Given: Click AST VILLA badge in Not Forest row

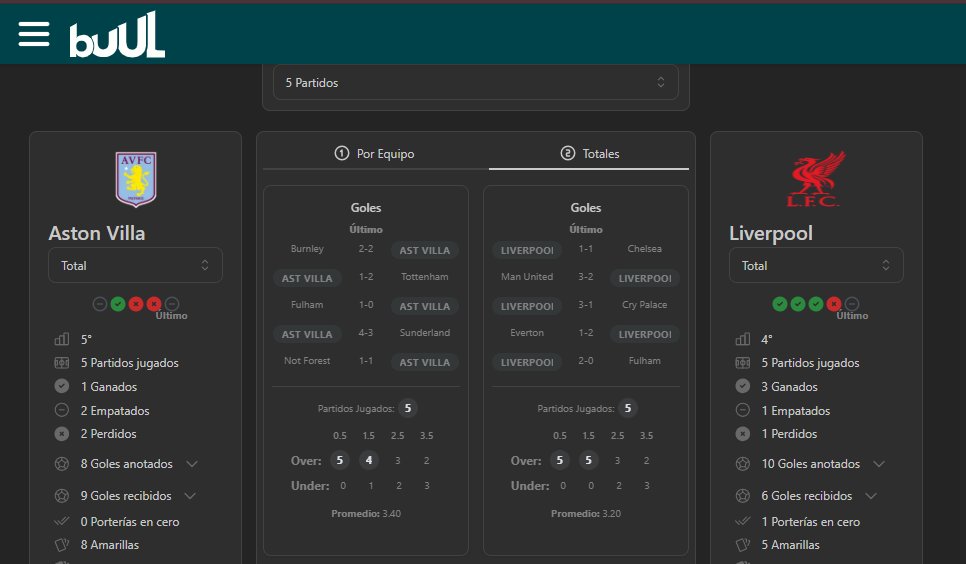Looking at the screenshot, I should pyautogui.click(x=424, y=362).
